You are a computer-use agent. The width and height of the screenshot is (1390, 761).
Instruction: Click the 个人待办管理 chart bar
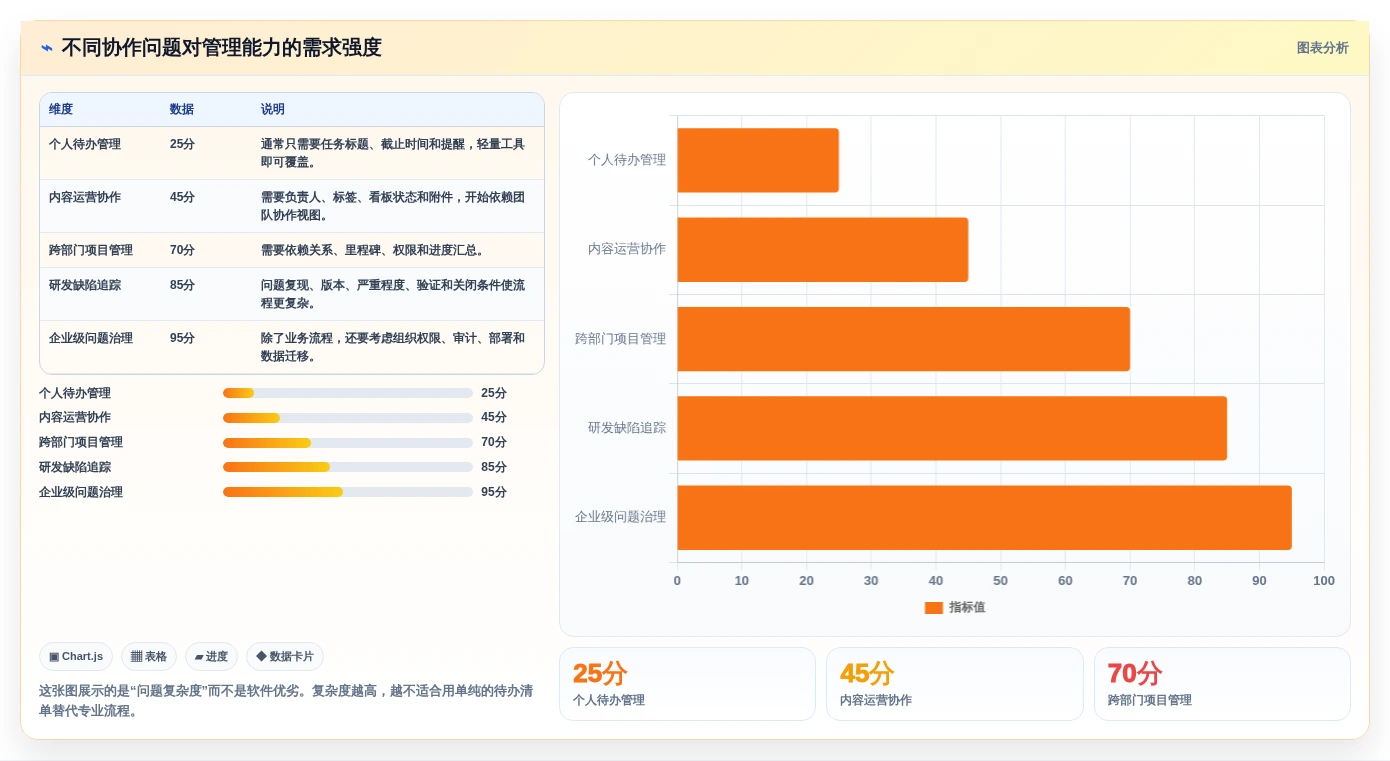(x=758, y=160)
